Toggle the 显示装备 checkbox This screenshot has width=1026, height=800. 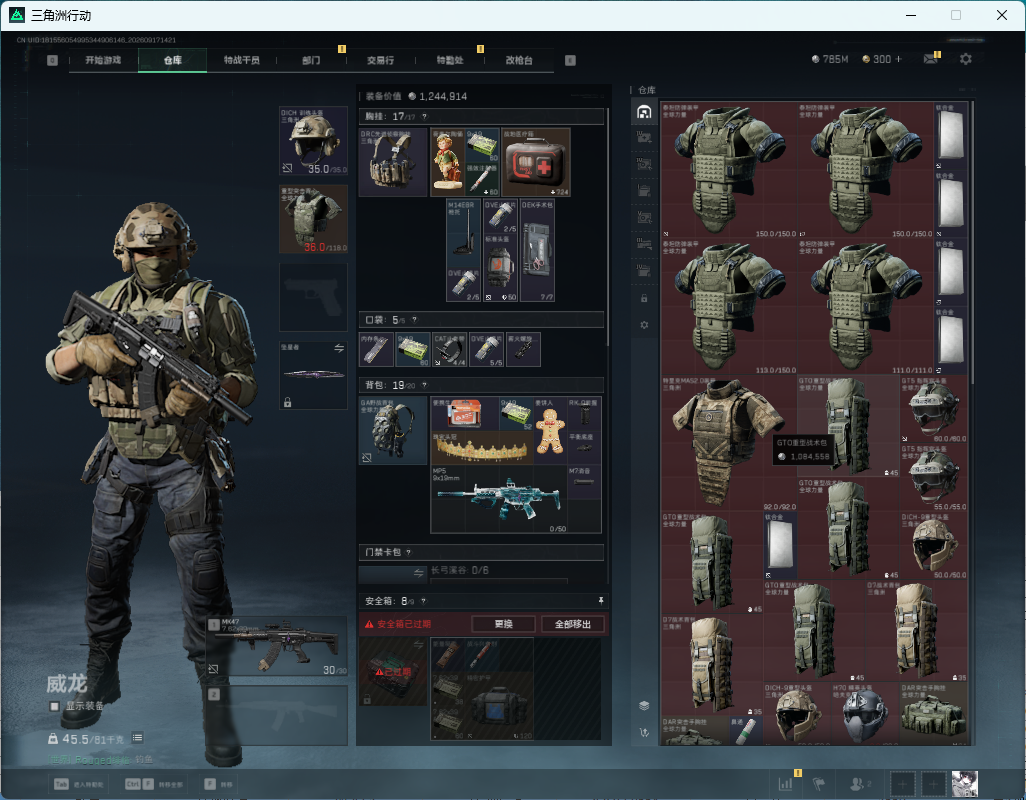[54, 706]
